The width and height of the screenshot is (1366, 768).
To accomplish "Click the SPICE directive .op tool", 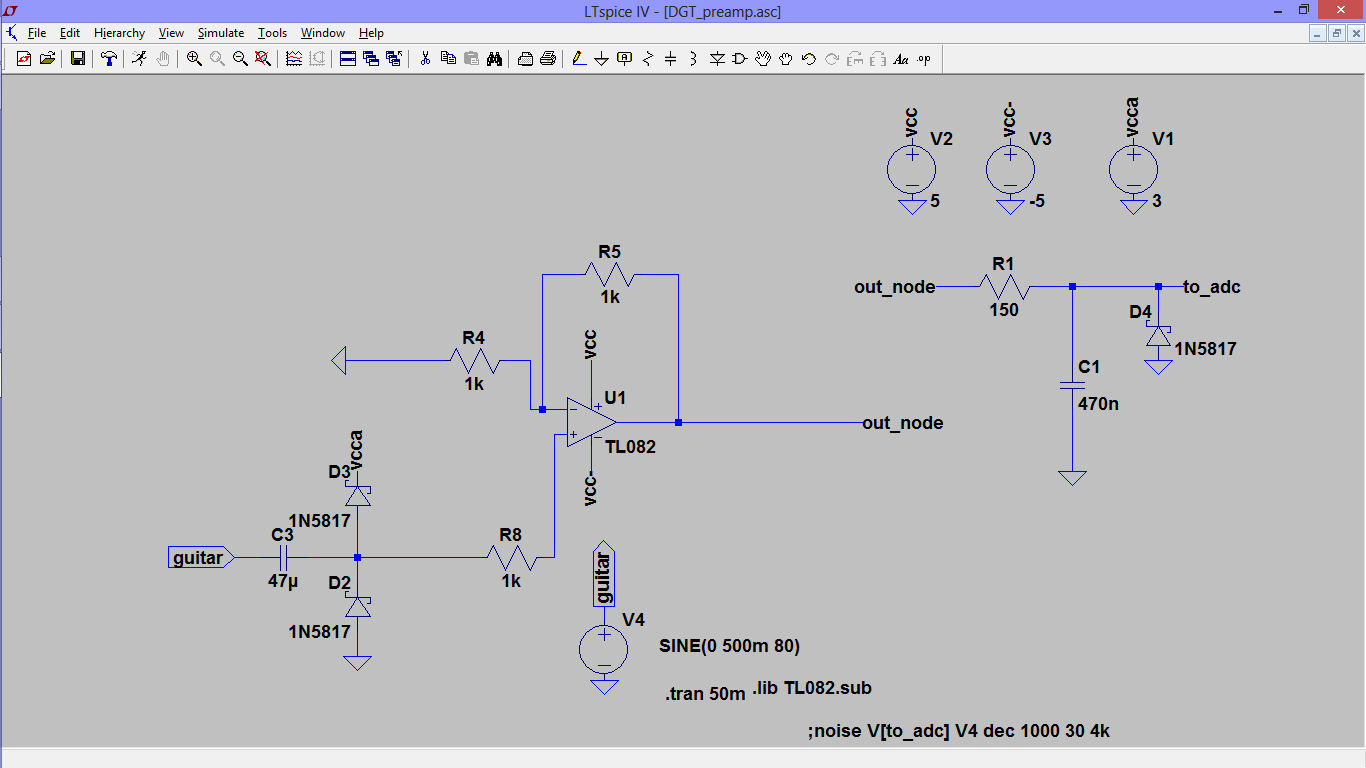I will [924, 59].
